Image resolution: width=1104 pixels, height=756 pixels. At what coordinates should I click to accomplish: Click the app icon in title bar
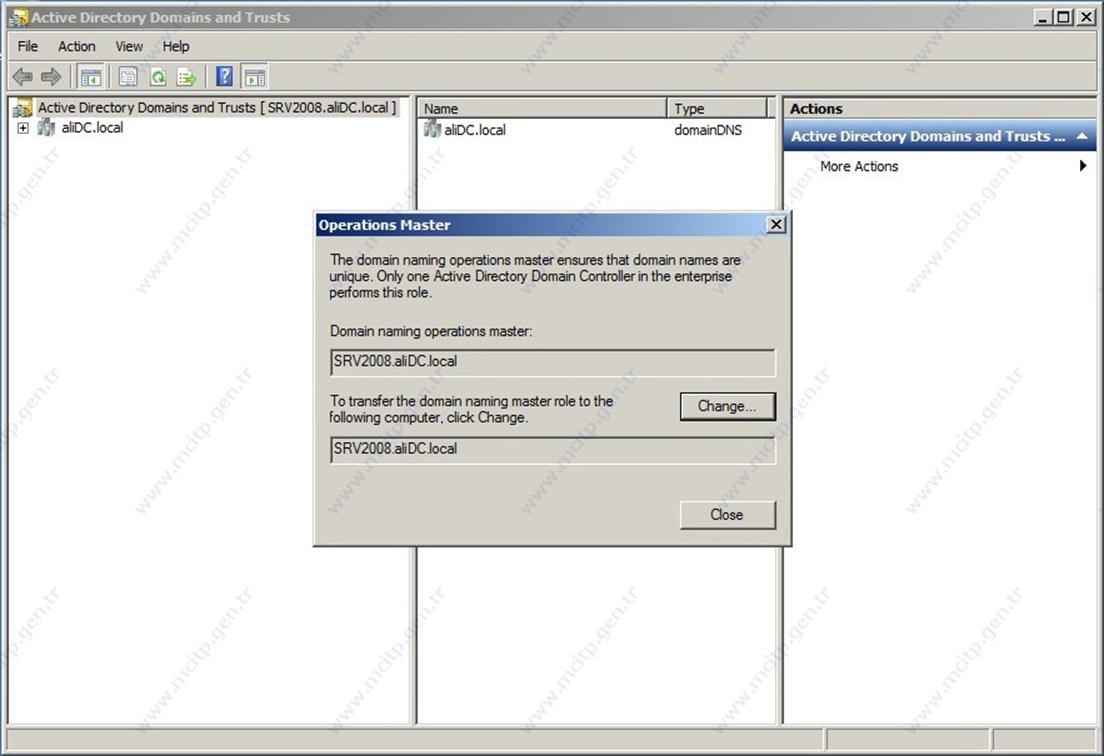point(18,18)
